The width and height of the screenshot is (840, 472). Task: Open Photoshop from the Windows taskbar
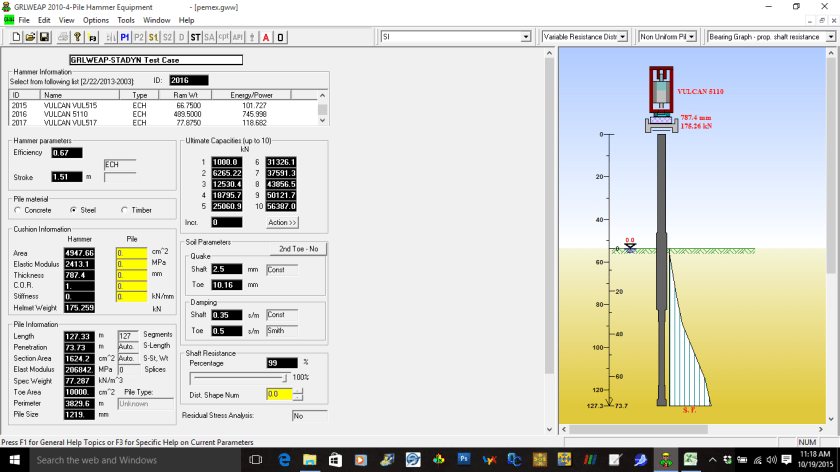pyautogui.click(x=464, y=460)
